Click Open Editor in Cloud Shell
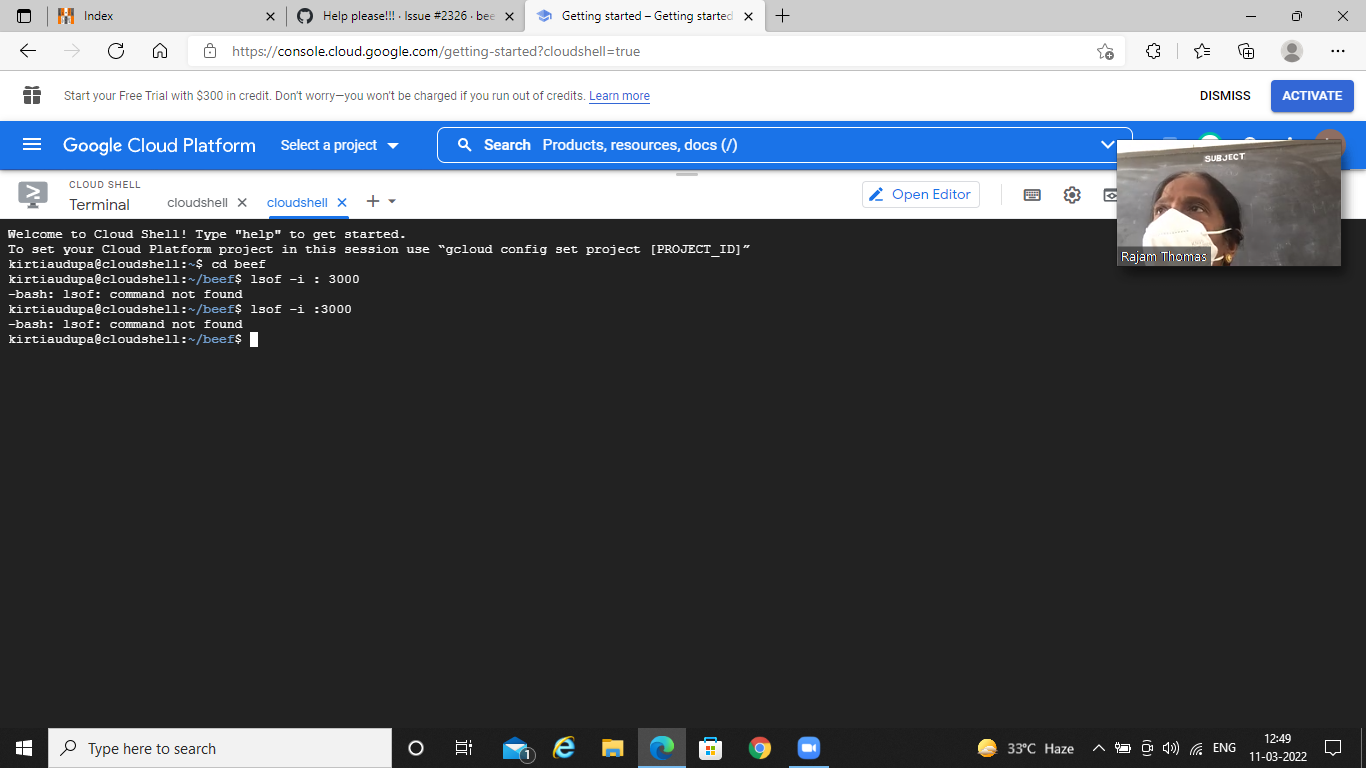Image resolution: width=1366 pixels, height=768 pixels. pyautogui.click(x=920, y=194)
